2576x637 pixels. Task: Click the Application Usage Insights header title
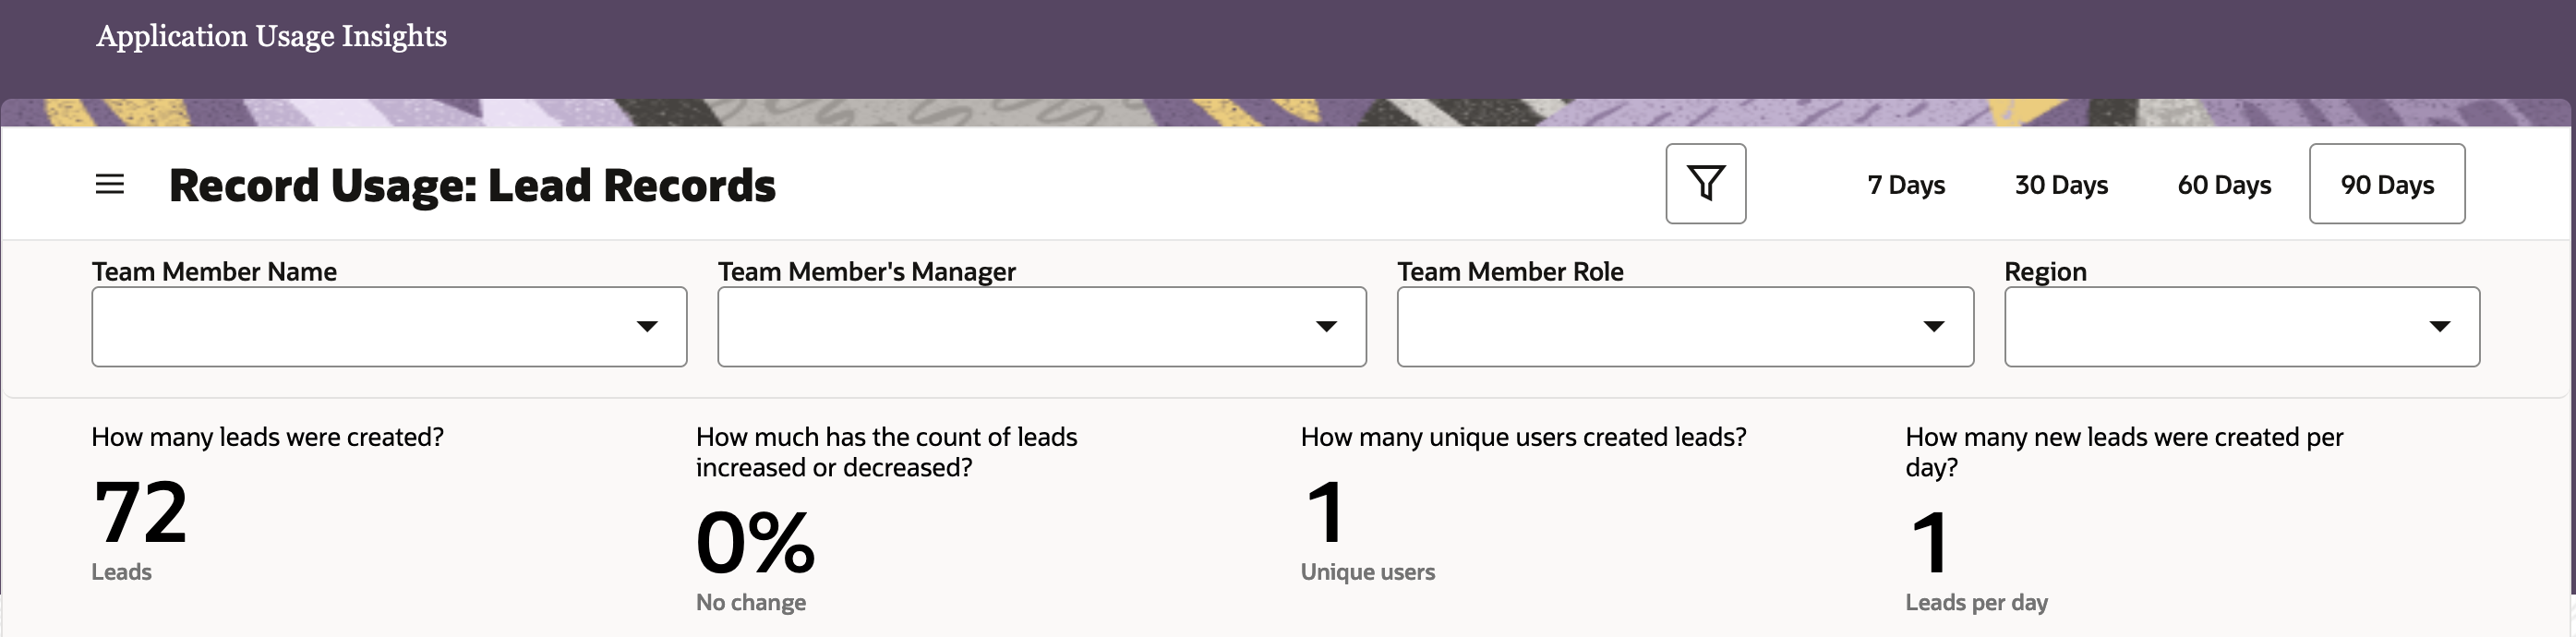271,36
